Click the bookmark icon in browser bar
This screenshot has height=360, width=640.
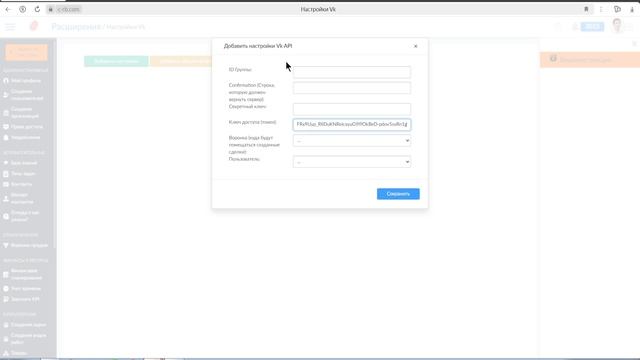(x=586, y=9)
